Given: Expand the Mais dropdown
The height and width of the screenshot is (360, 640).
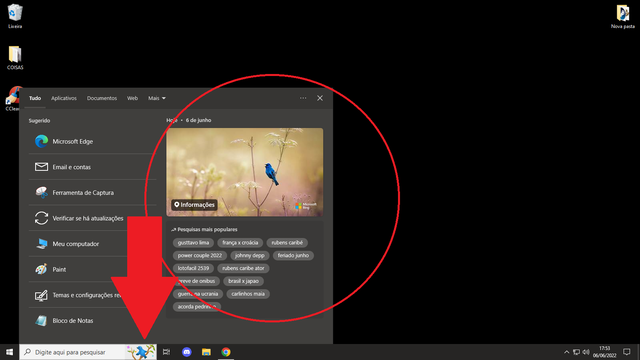Looking at the screenshot, I should pos(157,98).
